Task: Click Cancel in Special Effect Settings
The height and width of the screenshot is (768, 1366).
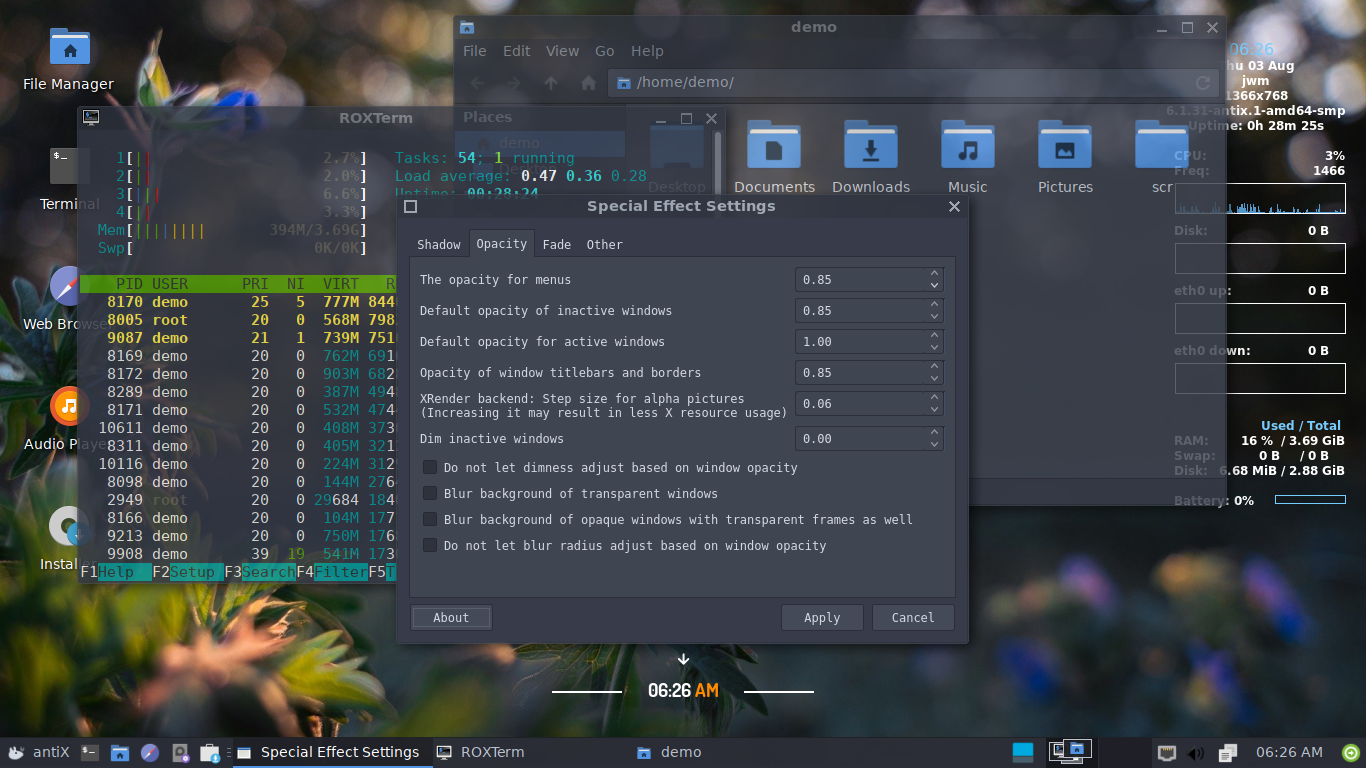Action: click(913, 618)
